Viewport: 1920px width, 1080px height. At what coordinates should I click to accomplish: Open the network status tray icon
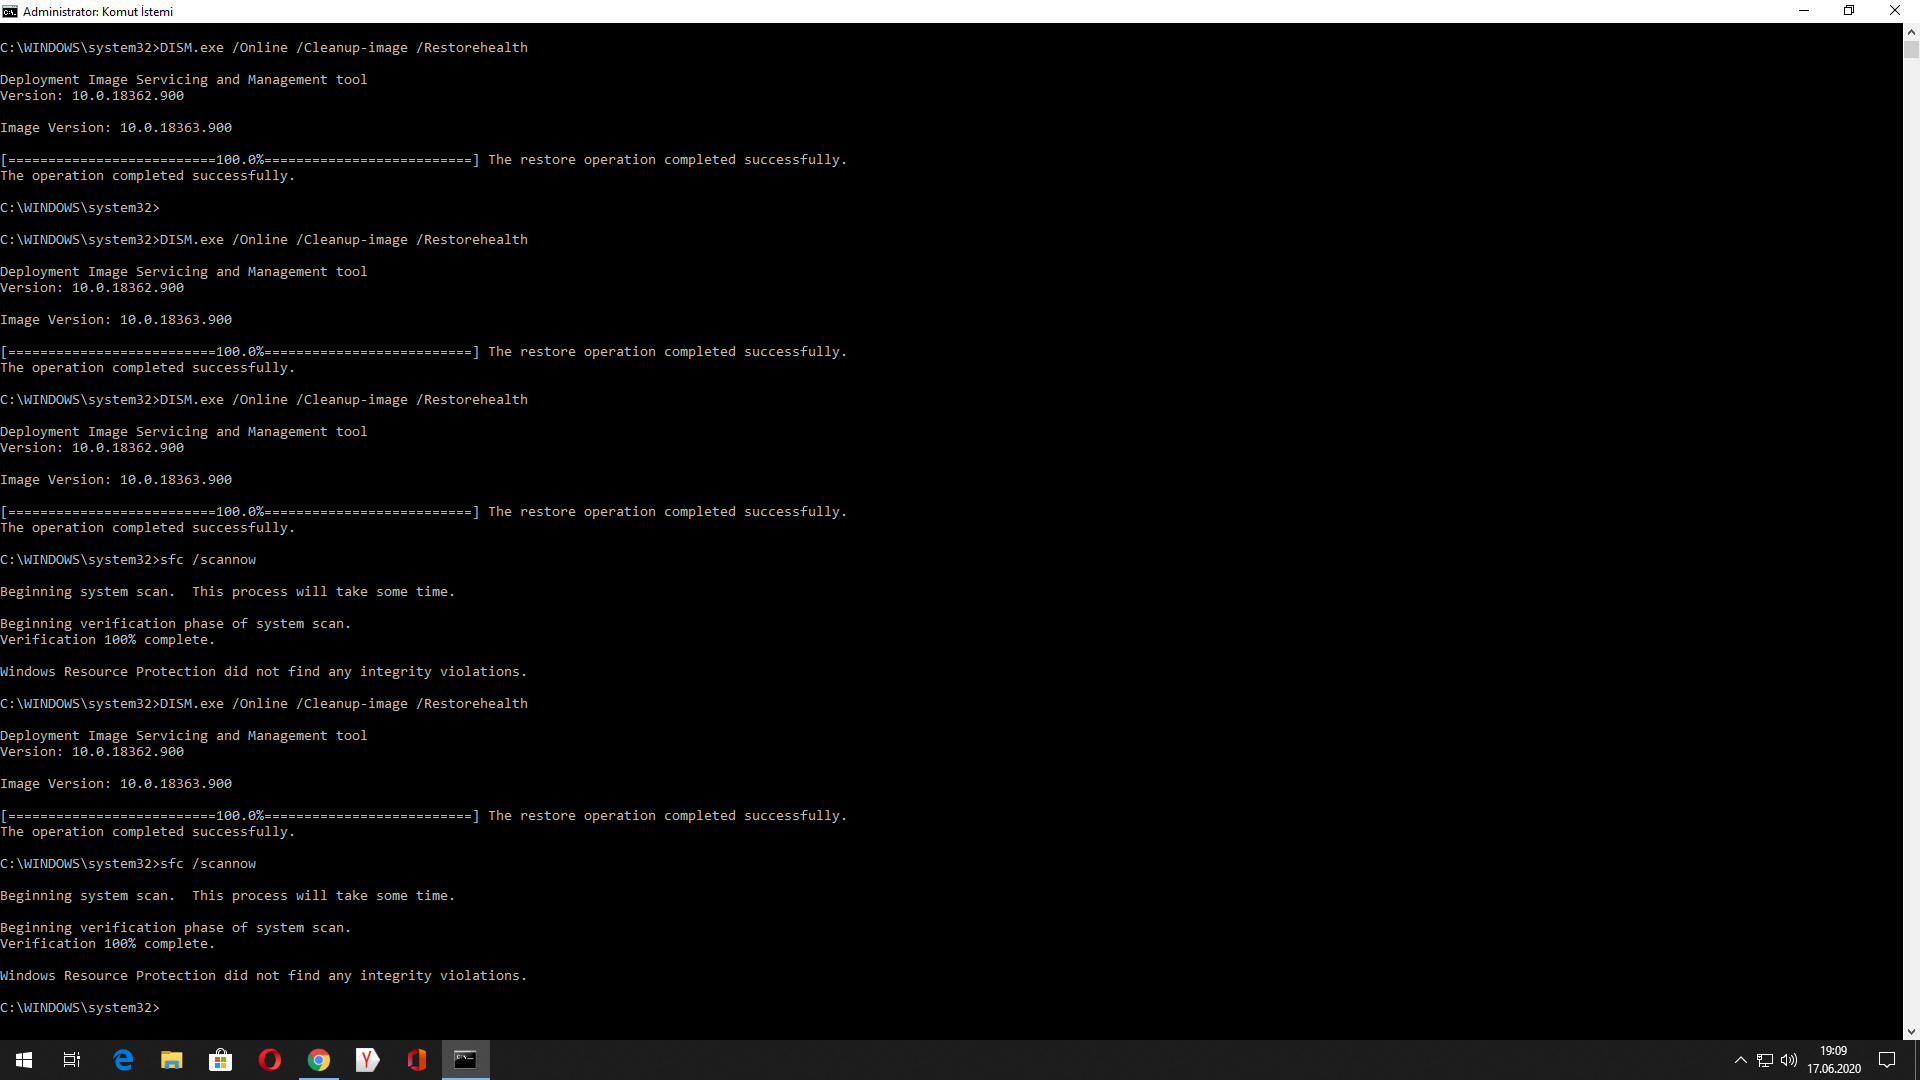(x=1764, y=1060)
